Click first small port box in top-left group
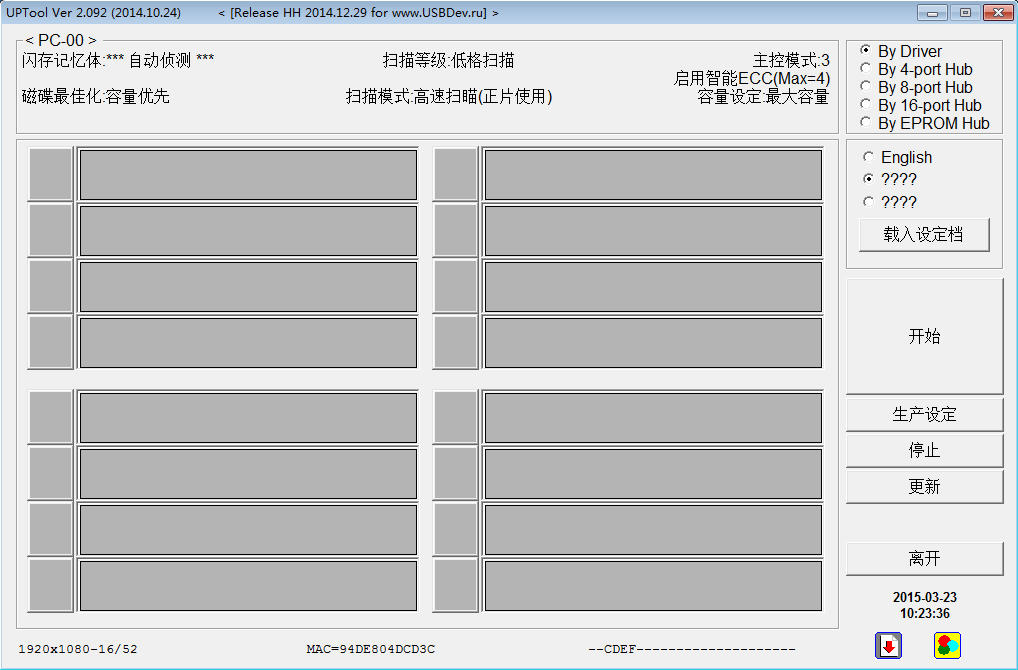This screenshot has height=670, width=1018. (50, 174)
